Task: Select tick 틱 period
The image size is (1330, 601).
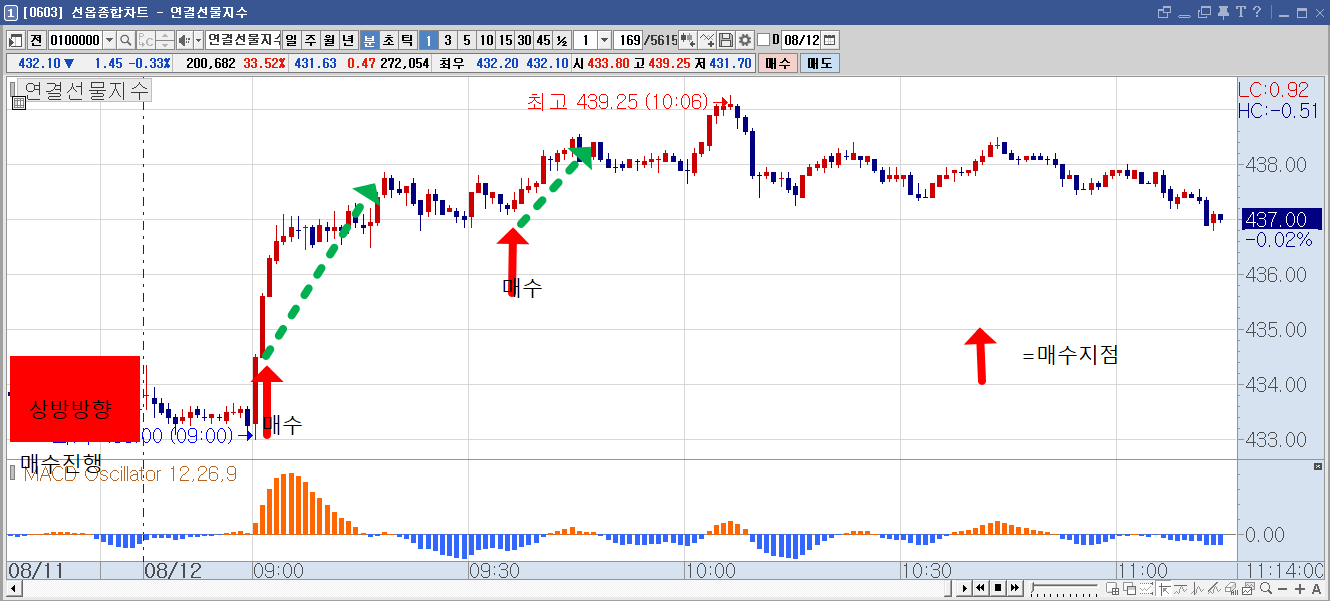Action: click(x=407, y=40)
